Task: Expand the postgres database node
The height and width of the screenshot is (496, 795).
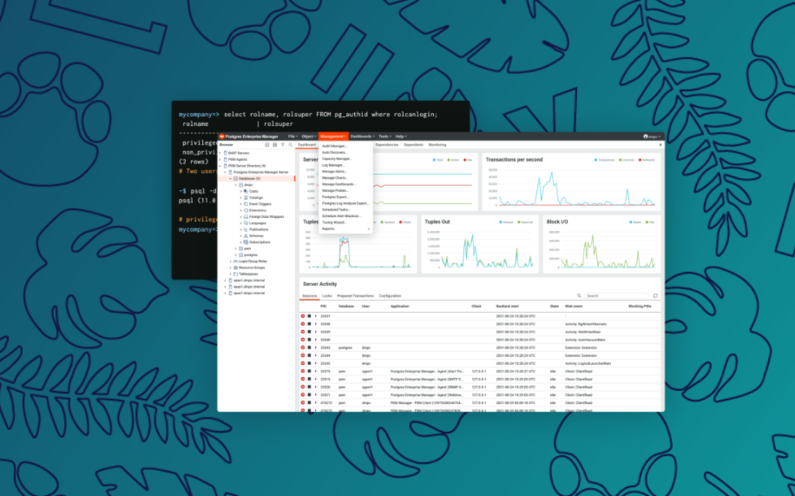Action: pyautogui.click(x=235, y=254)
